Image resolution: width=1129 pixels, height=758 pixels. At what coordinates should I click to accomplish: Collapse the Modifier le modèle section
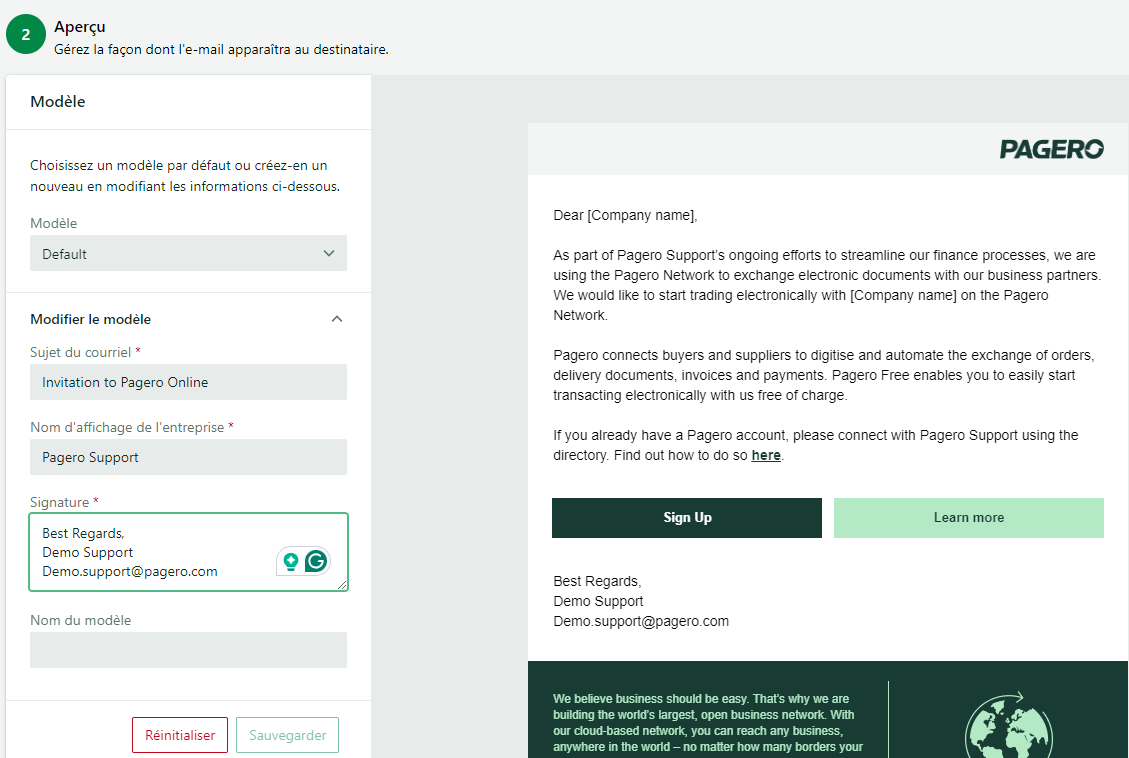[x=336, y=319]
